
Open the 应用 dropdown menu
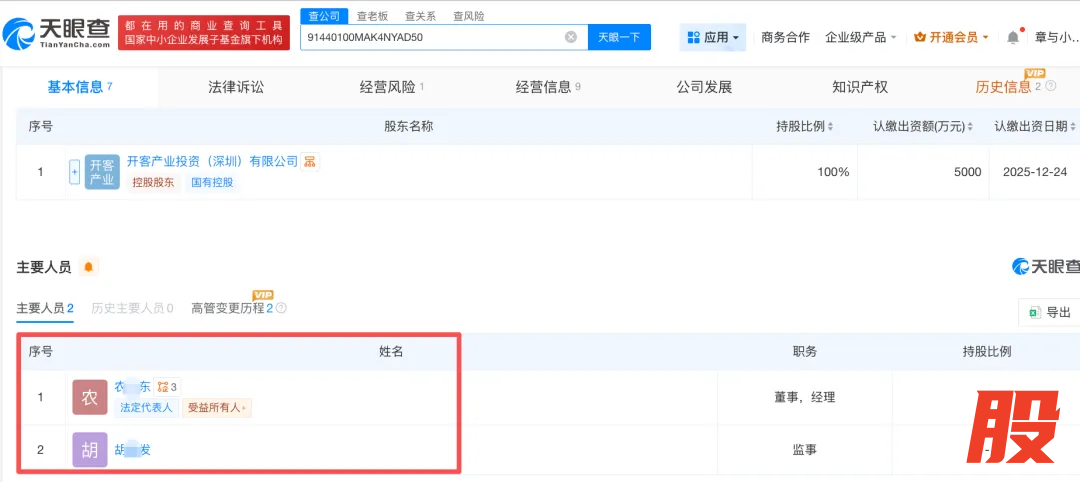(713, 37)
